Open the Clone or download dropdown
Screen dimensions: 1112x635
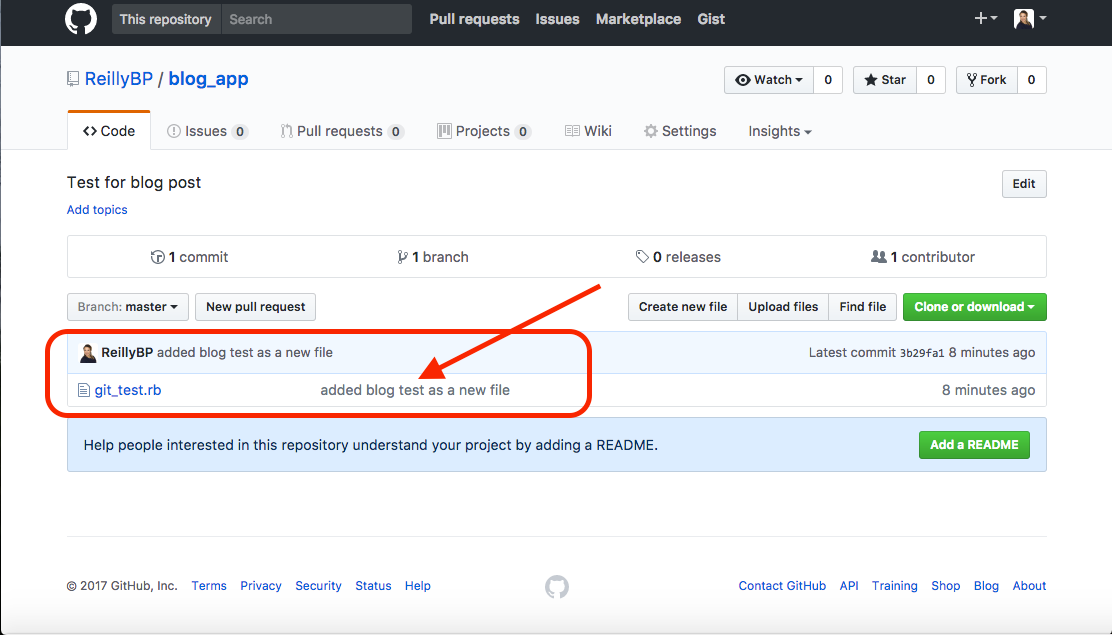coord(974,307)
